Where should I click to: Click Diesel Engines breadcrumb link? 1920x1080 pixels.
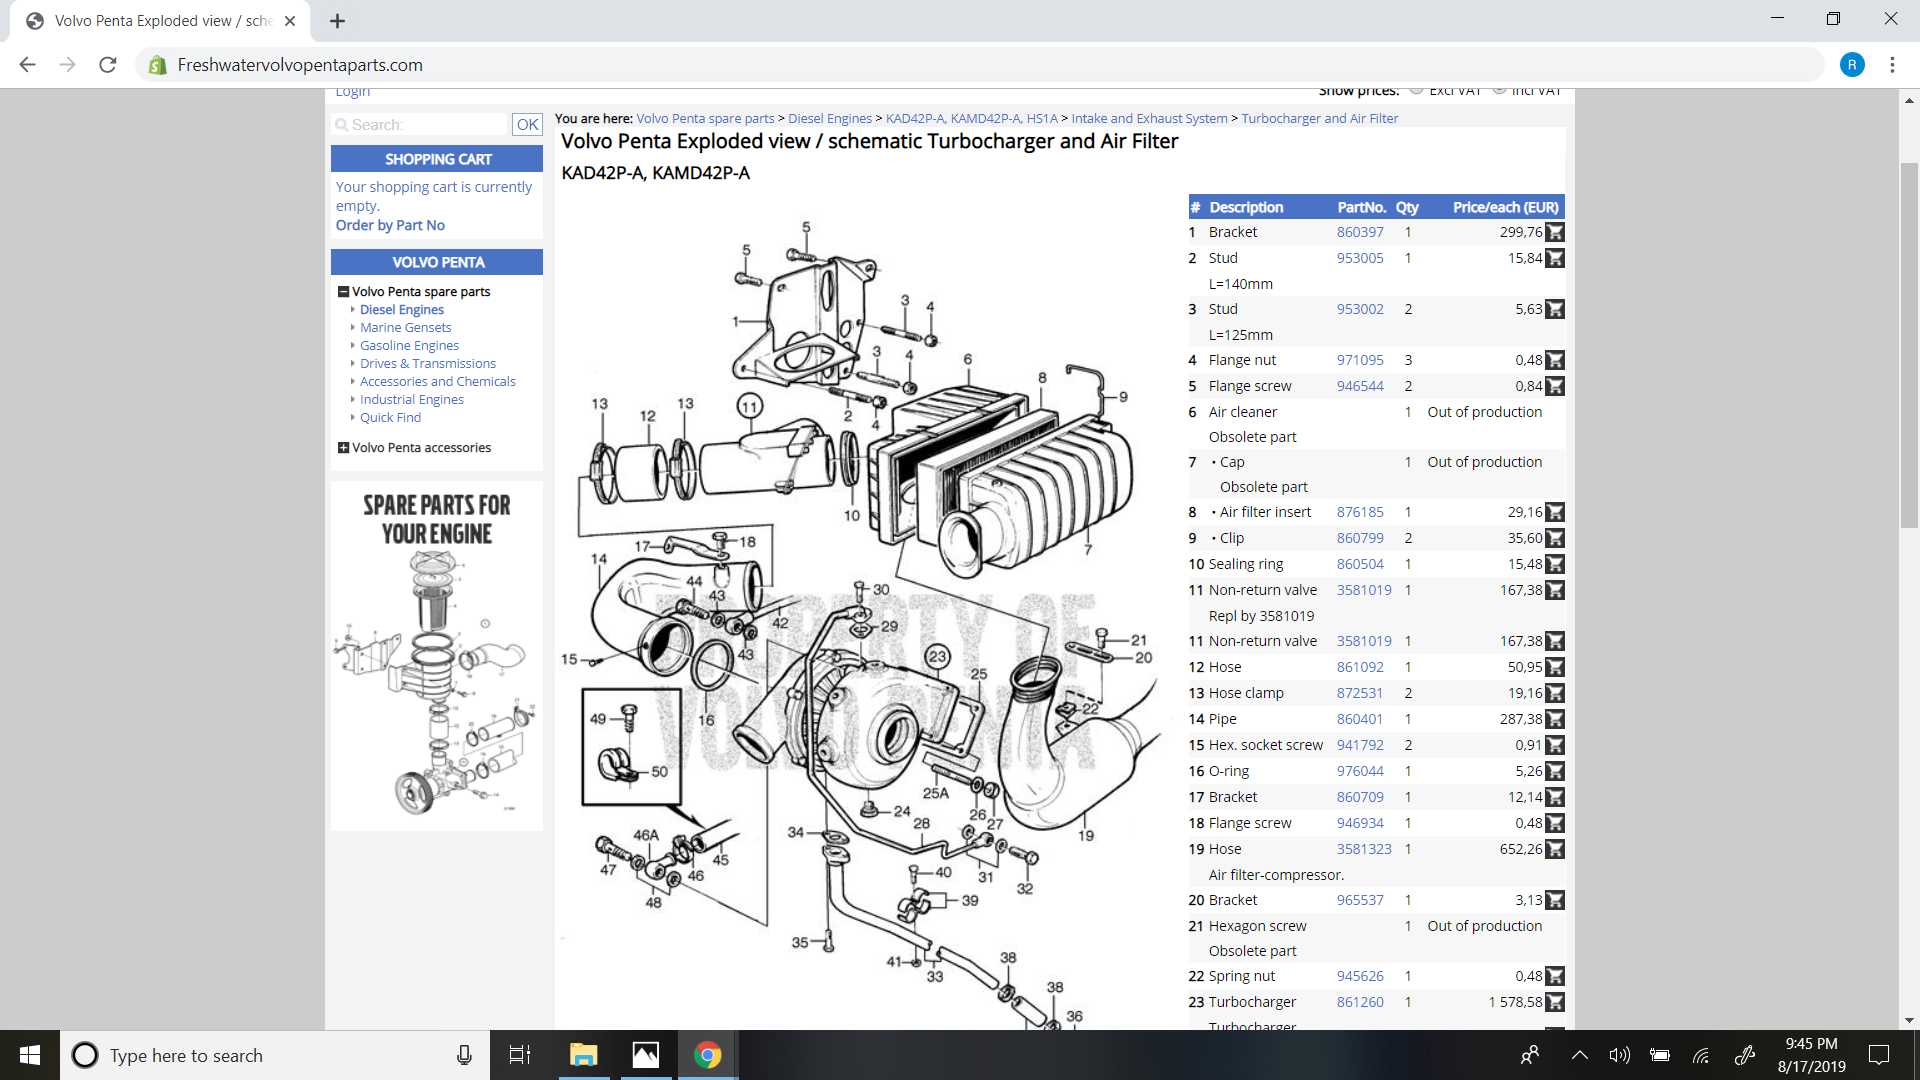(829, 118)
